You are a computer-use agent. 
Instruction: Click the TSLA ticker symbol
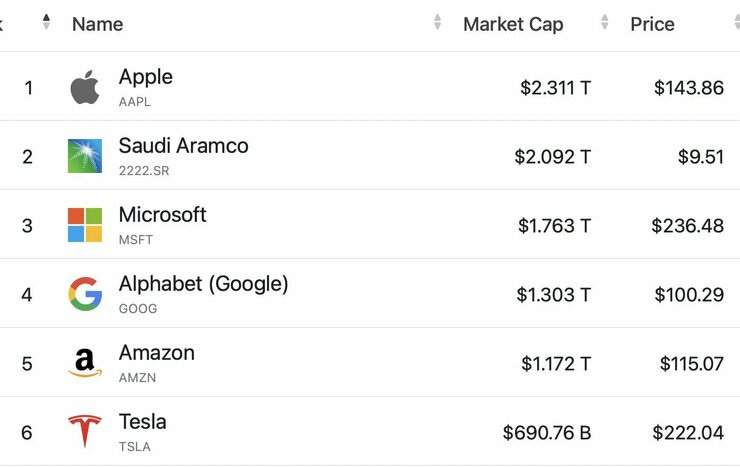click(135, 446)
